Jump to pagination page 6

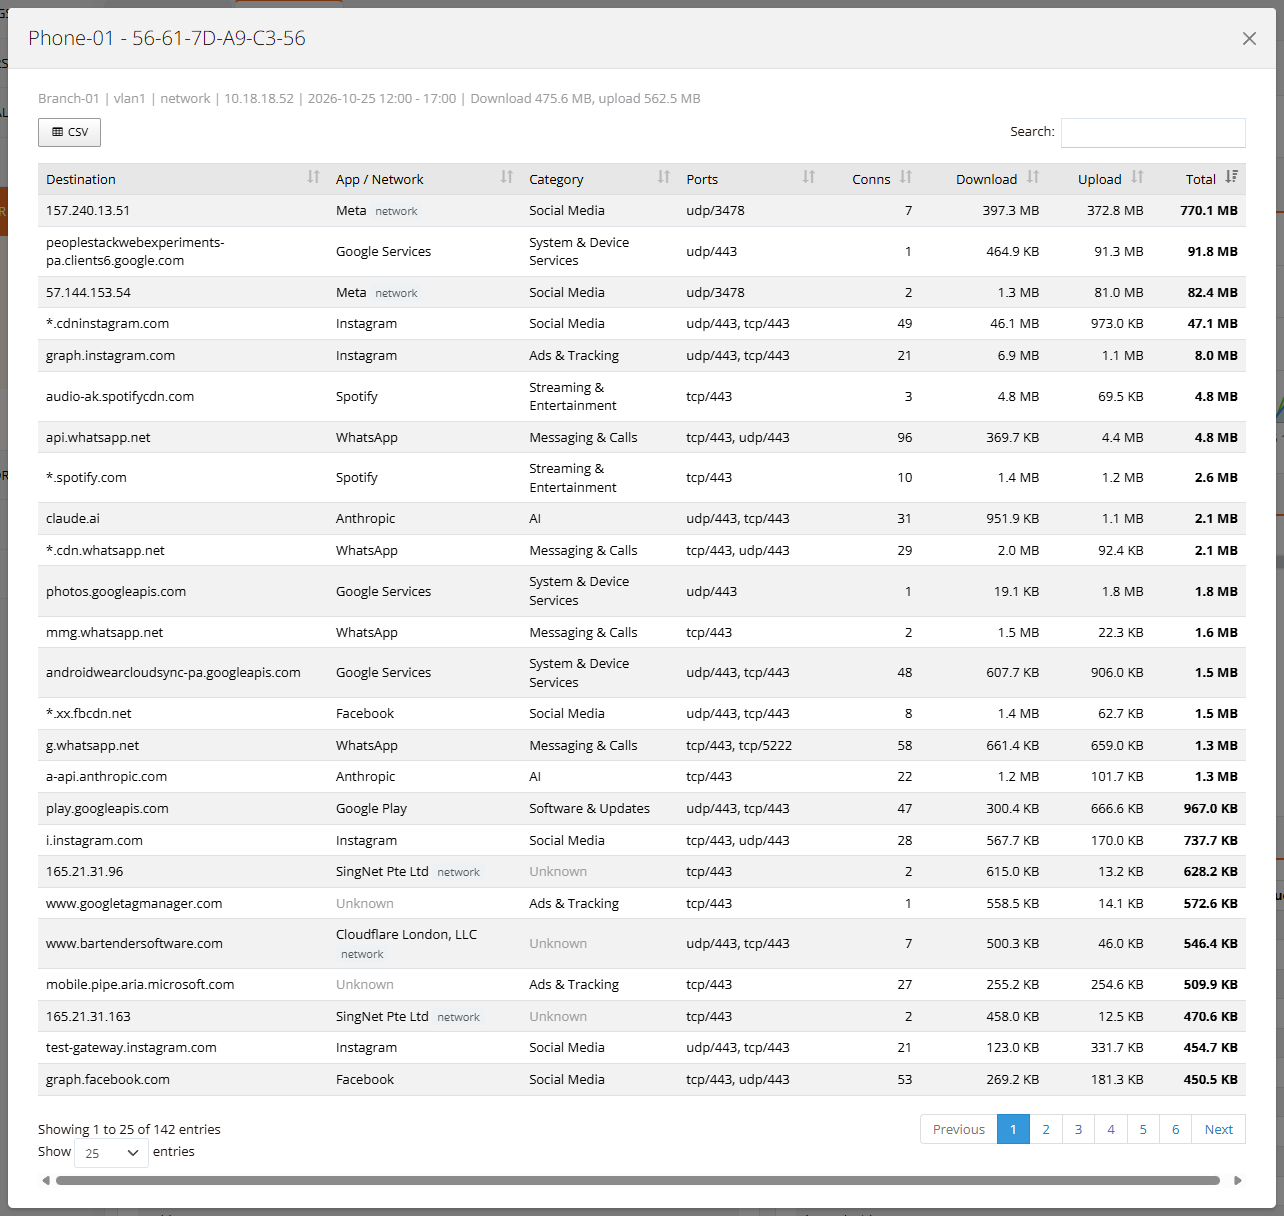point(1175,1129)
